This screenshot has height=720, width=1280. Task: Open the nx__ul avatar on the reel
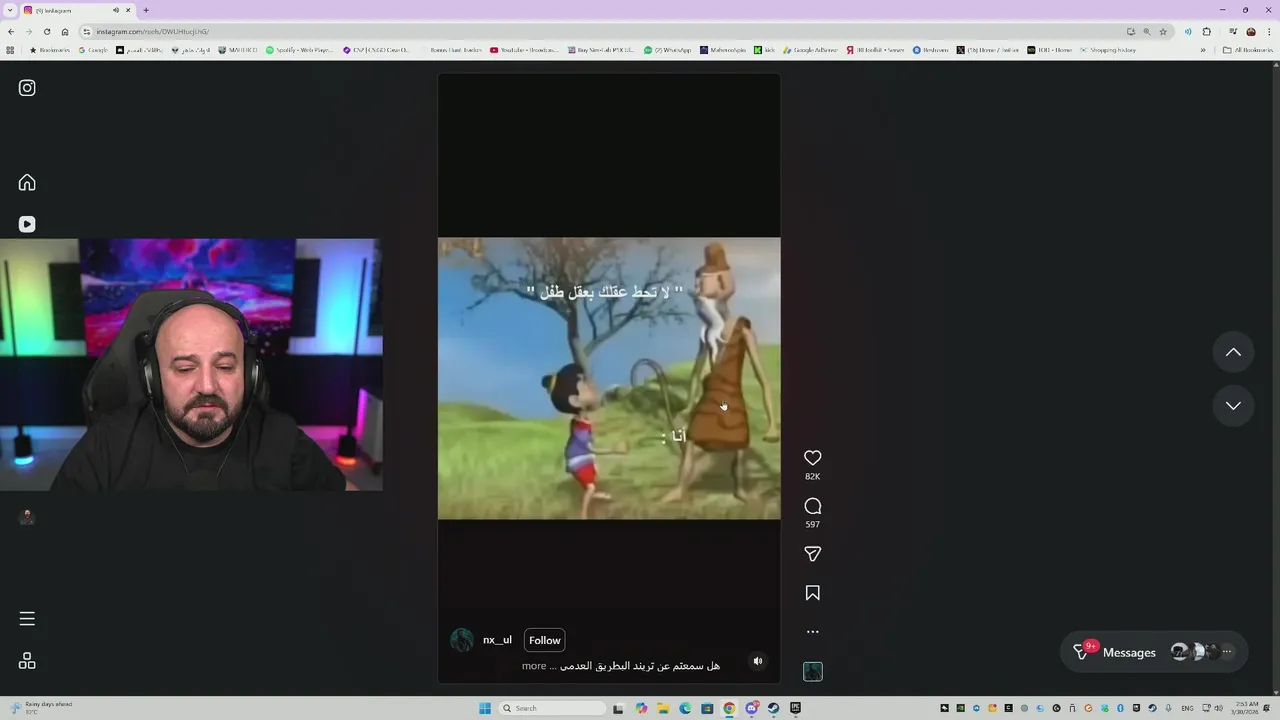click(x=462, y=640)
